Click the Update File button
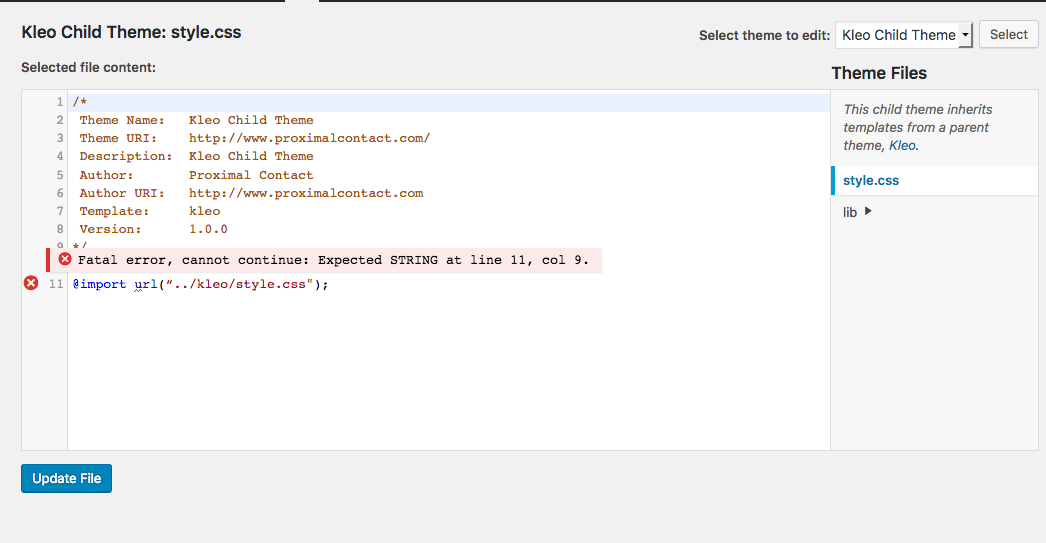 click(x=67, y=478)
